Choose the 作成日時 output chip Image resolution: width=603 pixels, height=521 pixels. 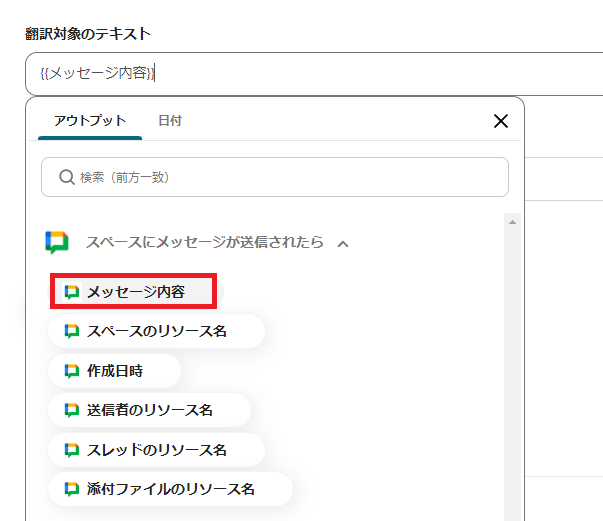click(x=115, y=371)
